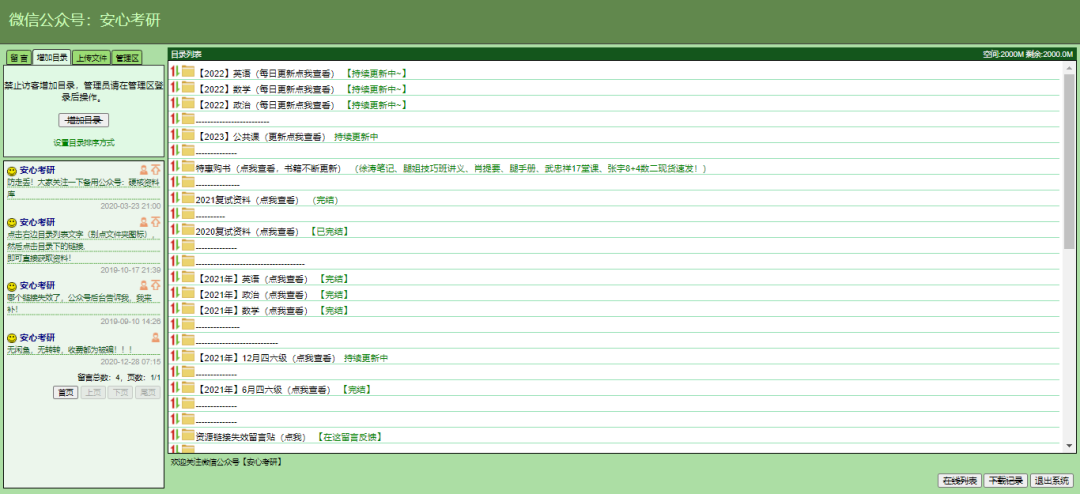This screenshot has width=1080, height=494.
Task: Open 【2022】英语 directory entry text
Action: [265, 73]
